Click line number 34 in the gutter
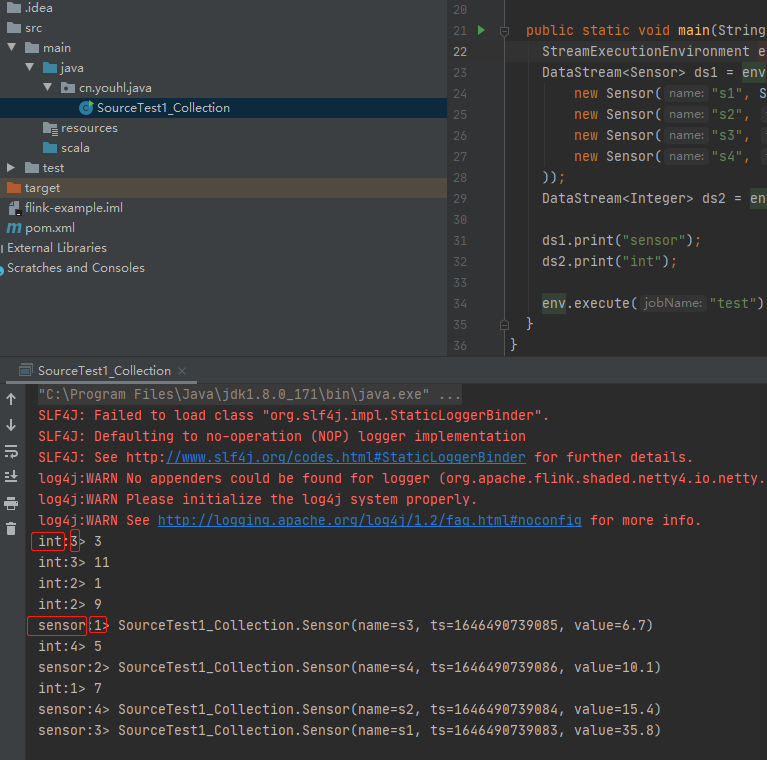Image resolution: width=767 pixels, height=760 pixels. click(460, 304)
